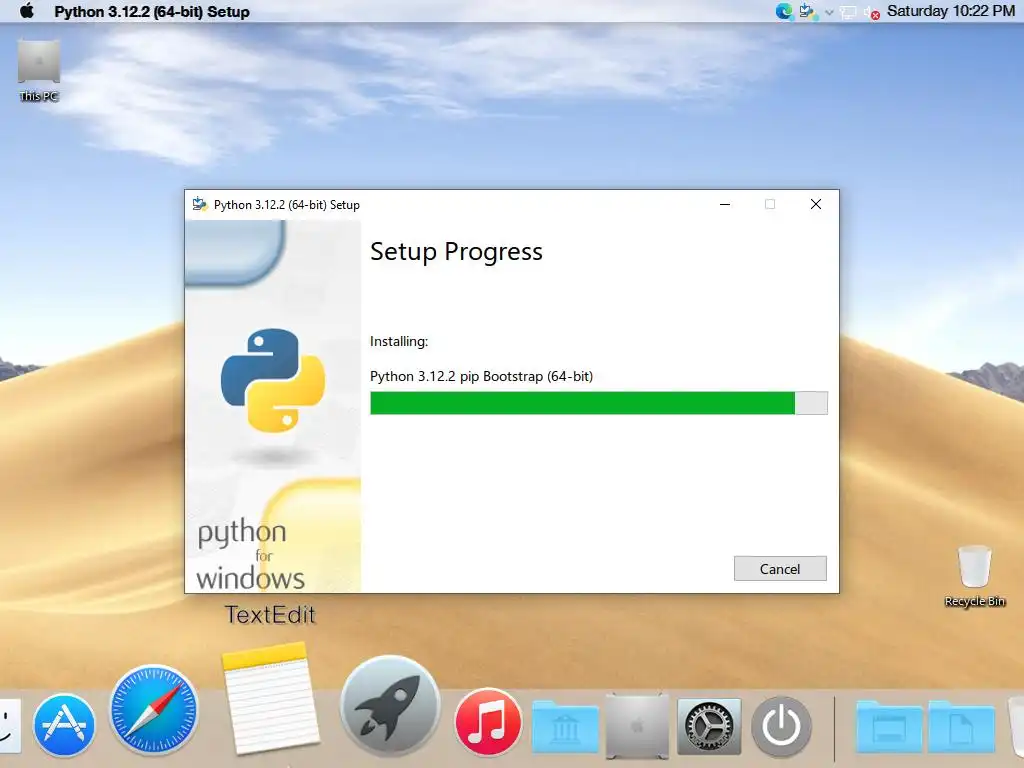Cancel the Python installation
This screenshot has width=1024, height=768.
tap(780, 568)
